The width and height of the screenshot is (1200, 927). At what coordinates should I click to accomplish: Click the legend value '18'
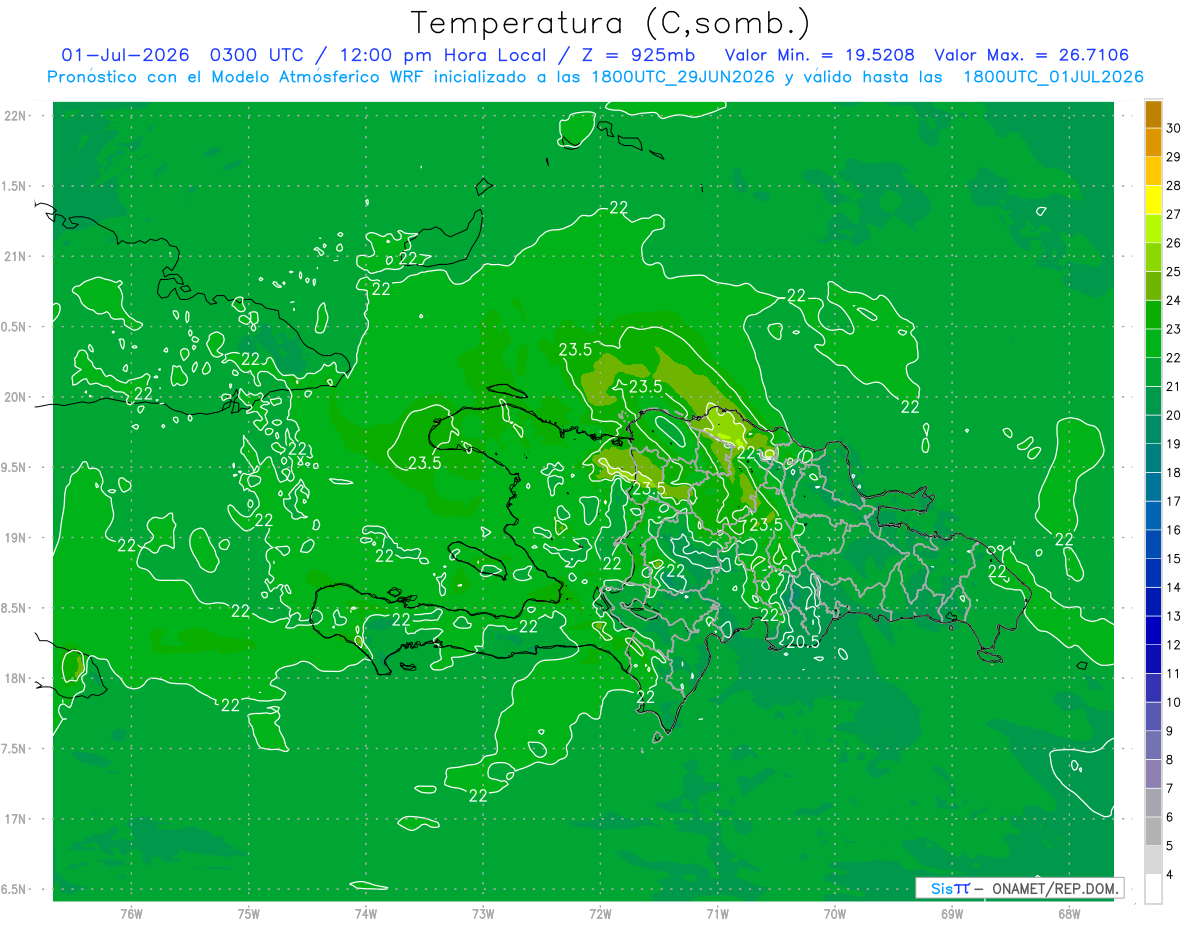point(1174,473)
